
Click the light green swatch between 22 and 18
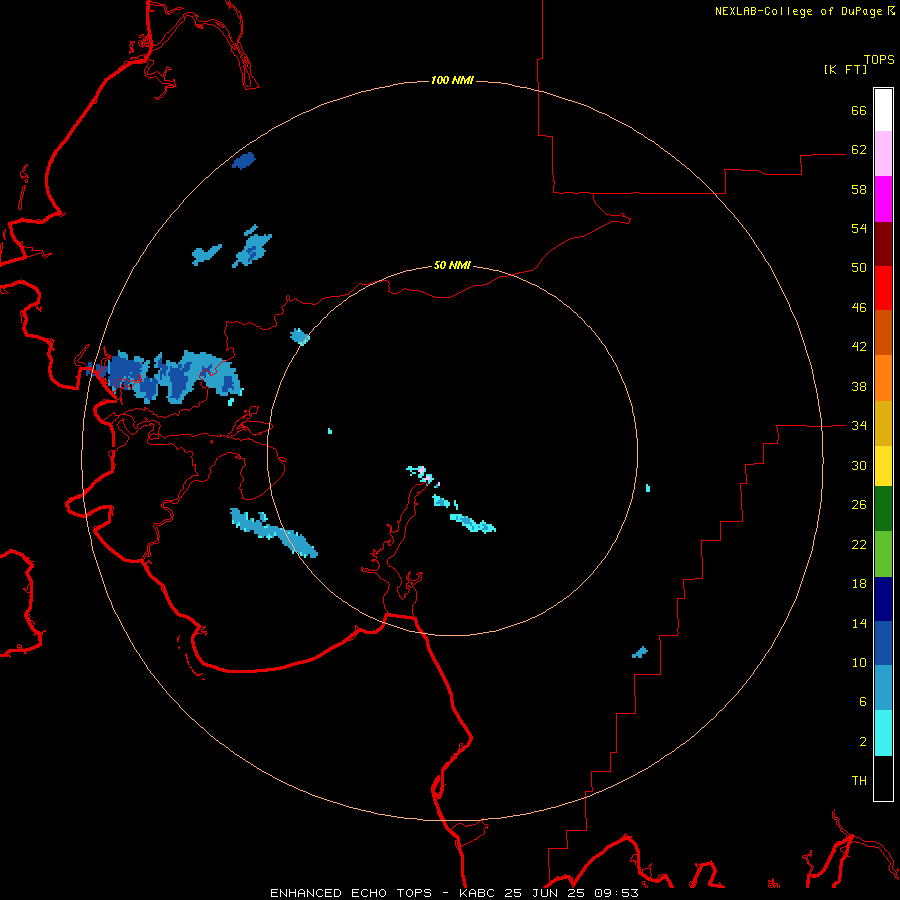tap(883, 554)
